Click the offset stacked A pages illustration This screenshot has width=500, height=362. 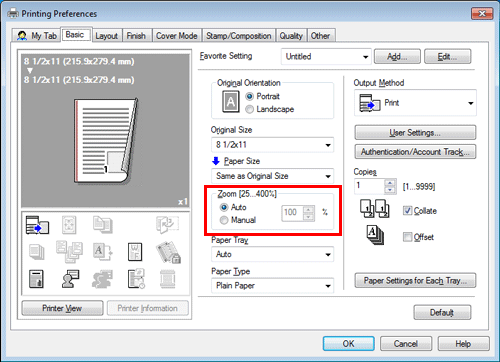click(375, 235)
